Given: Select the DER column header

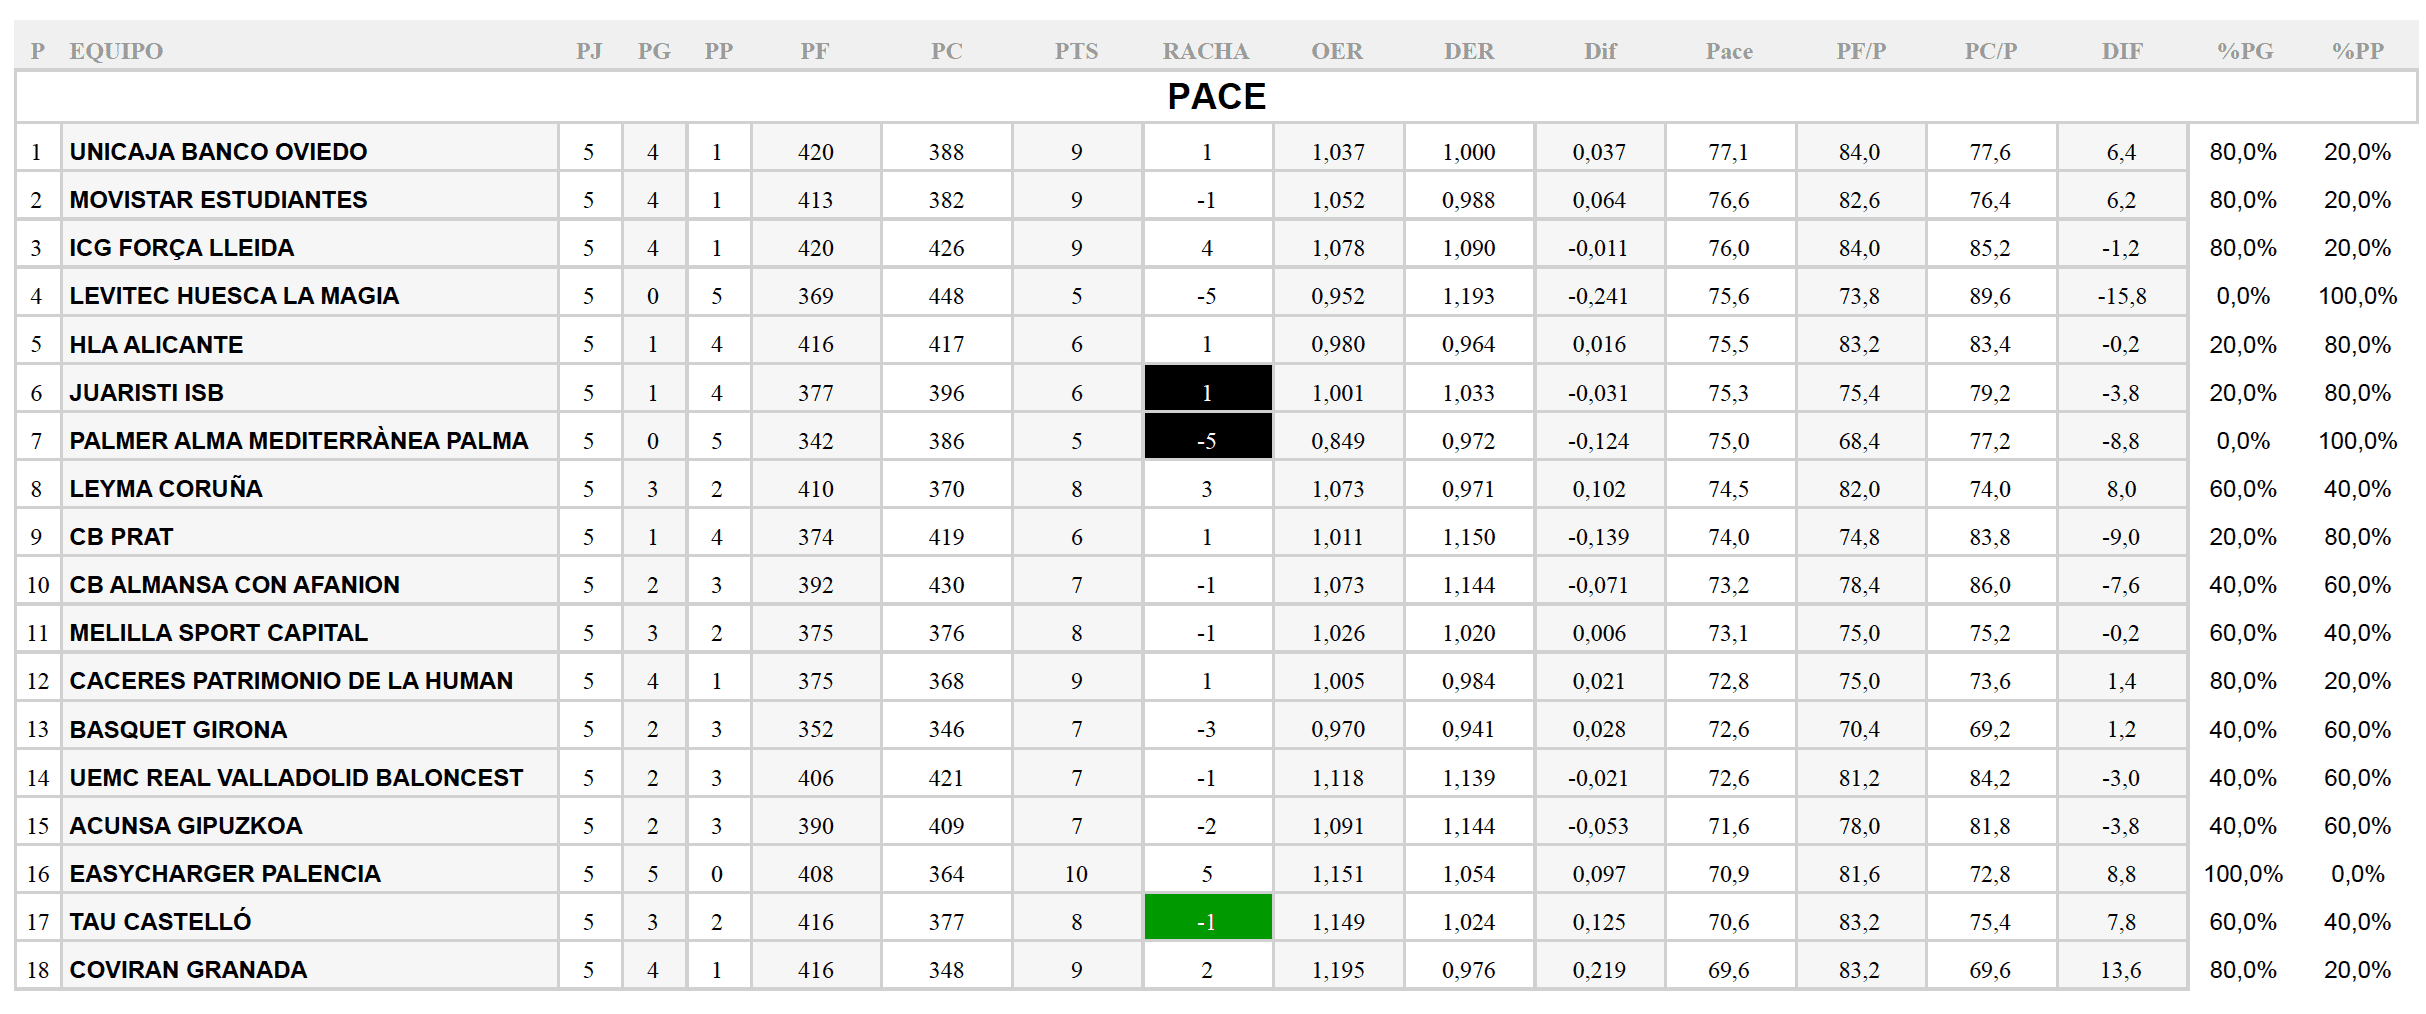Looking at the screenshot, I should point(1468,51).
